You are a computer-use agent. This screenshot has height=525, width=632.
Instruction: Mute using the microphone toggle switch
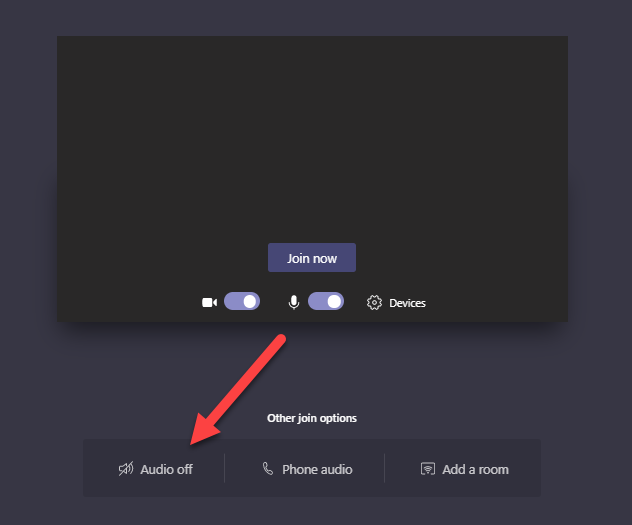tap(326, 301)
